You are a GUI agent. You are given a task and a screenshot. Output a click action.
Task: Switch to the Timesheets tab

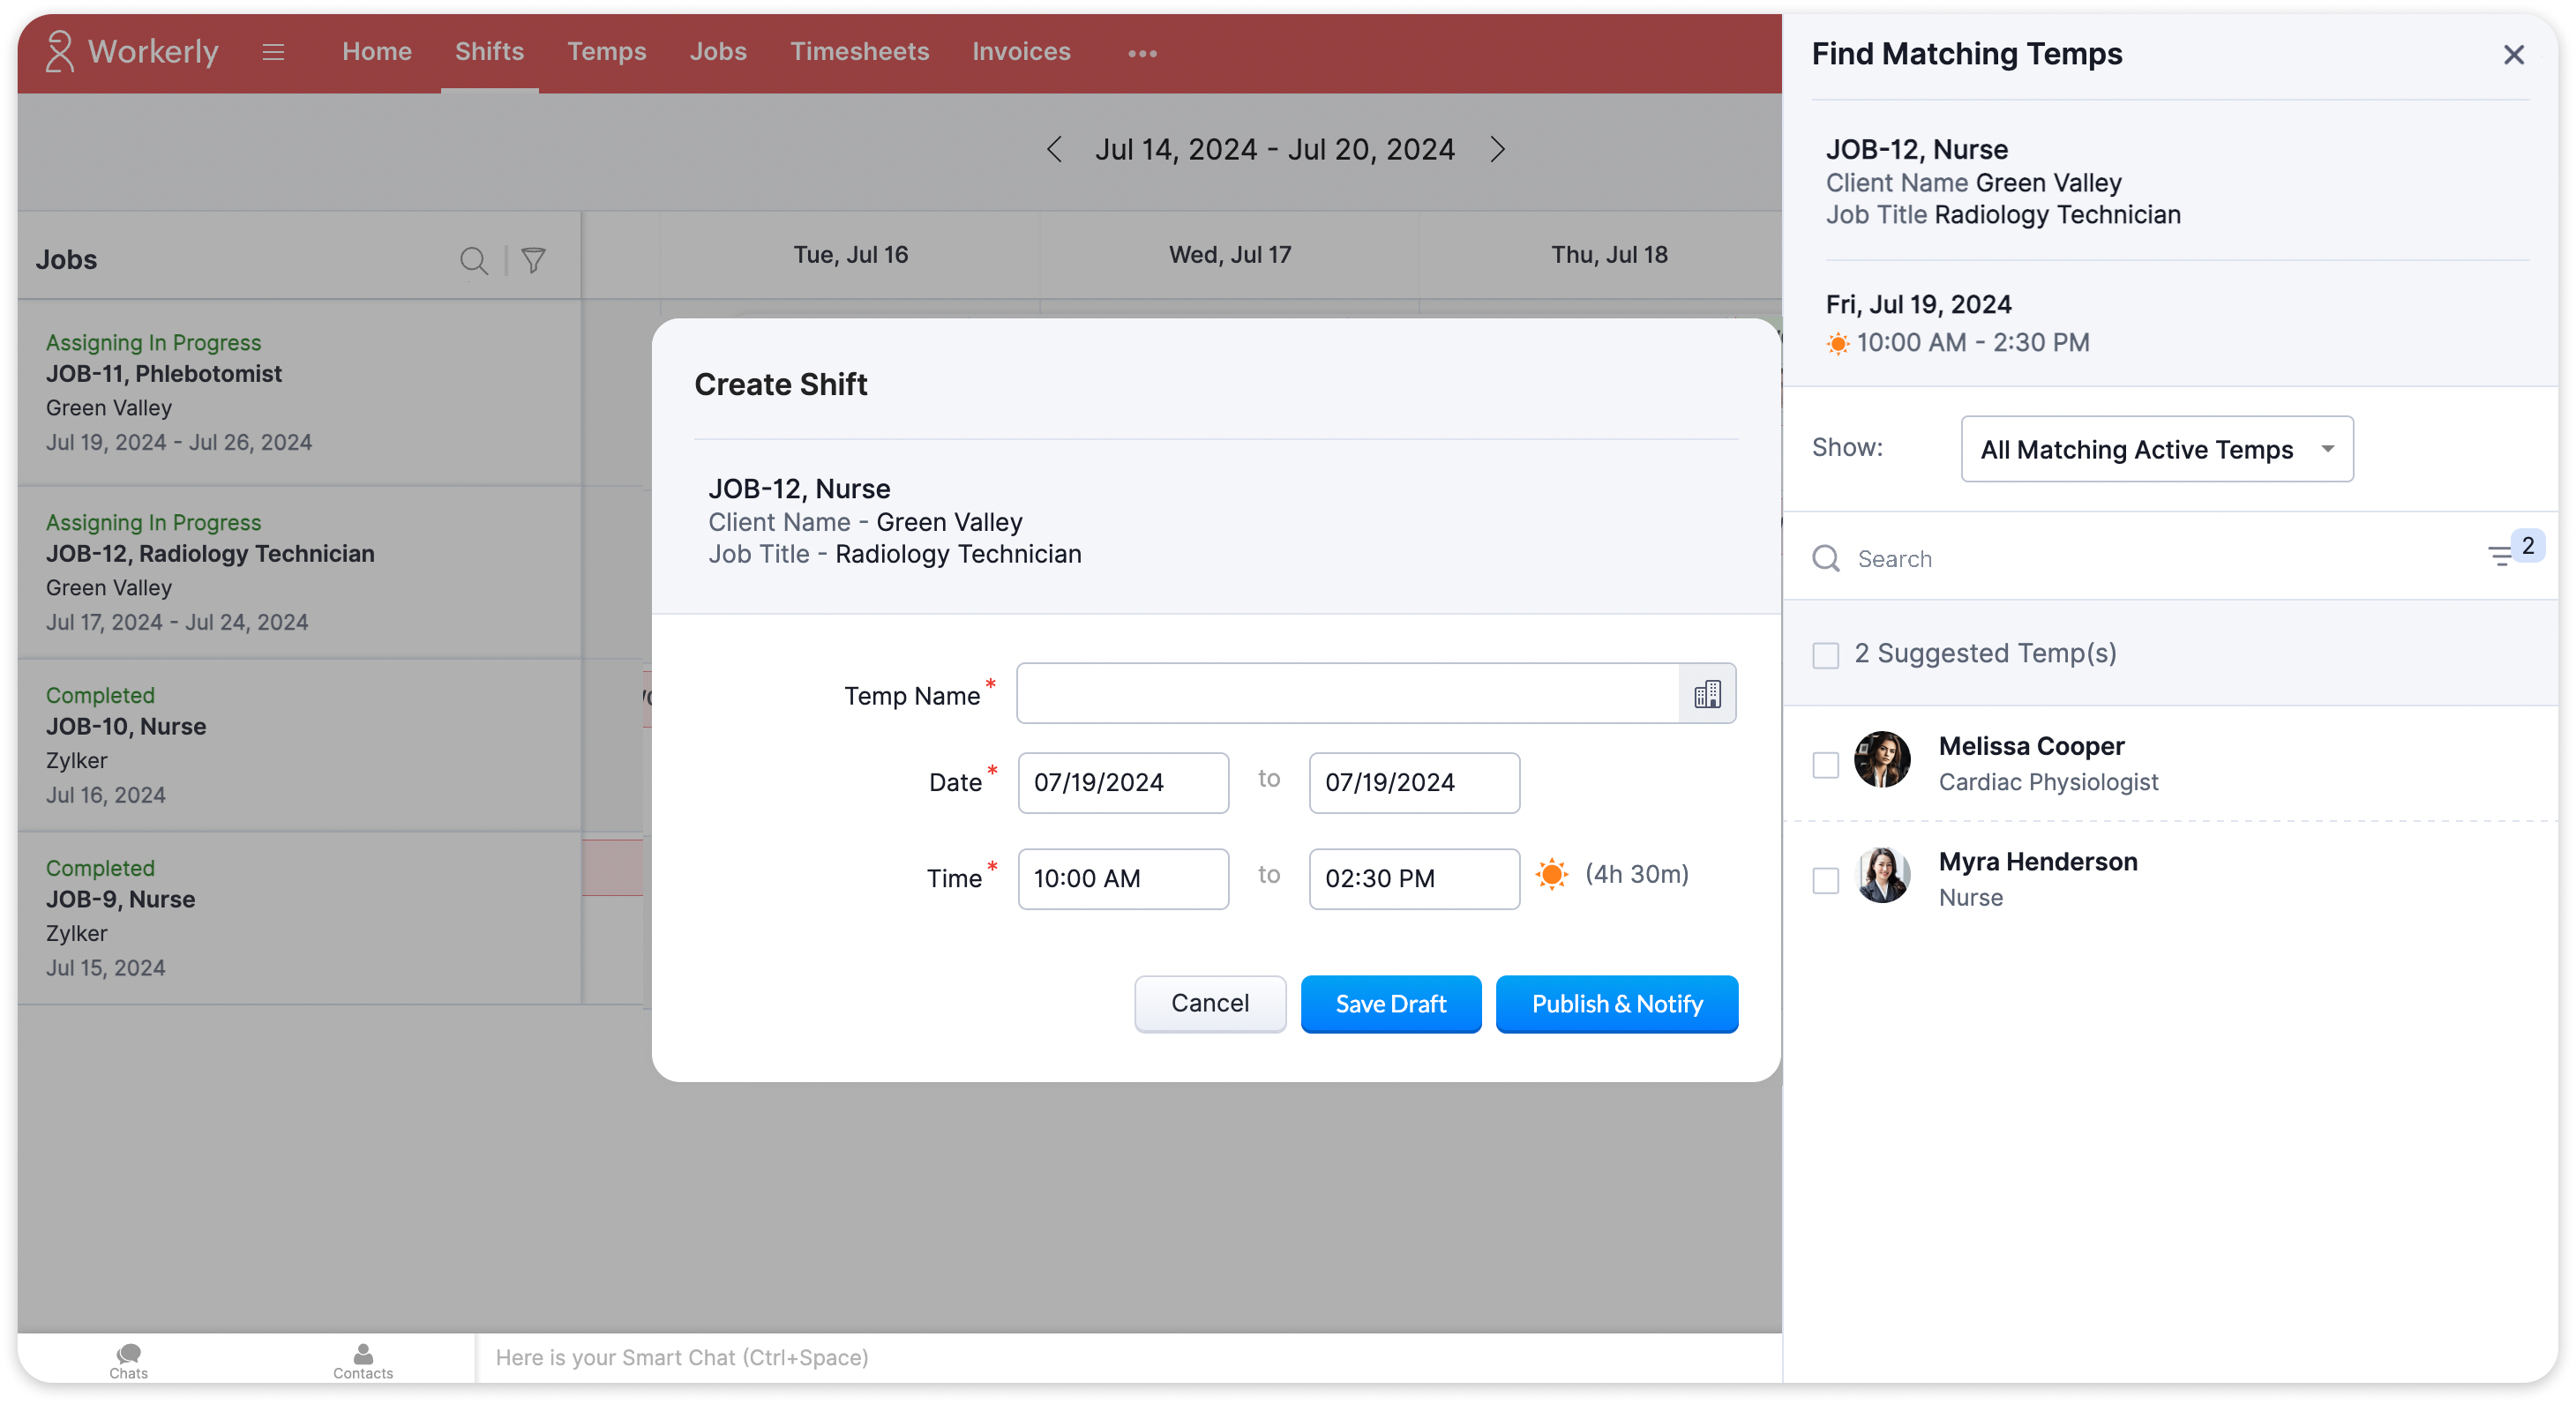[x=859, y=52]
